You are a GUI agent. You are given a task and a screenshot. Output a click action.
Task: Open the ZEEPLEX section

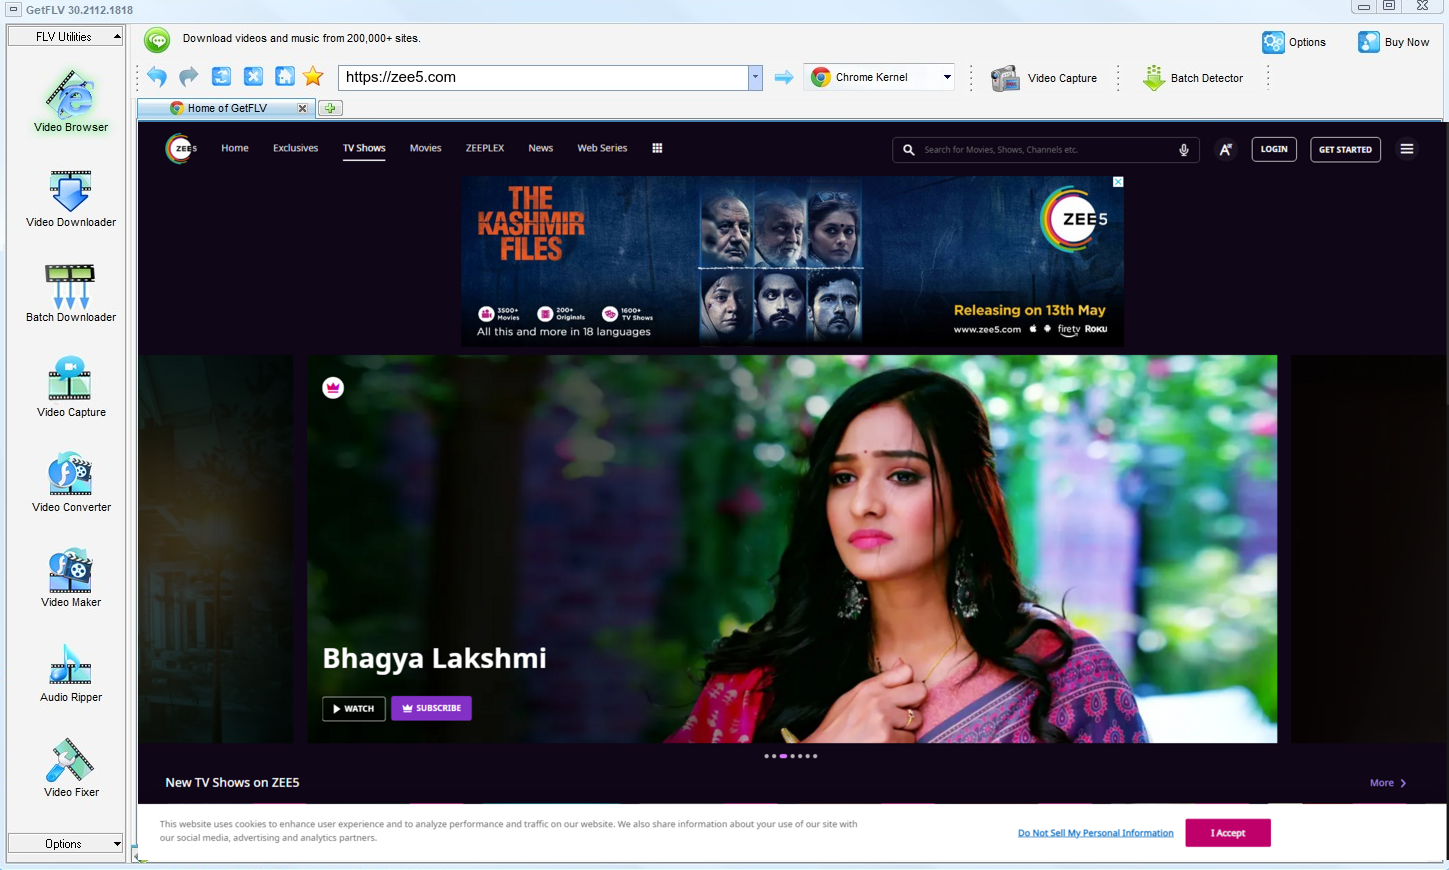(485, 148)
